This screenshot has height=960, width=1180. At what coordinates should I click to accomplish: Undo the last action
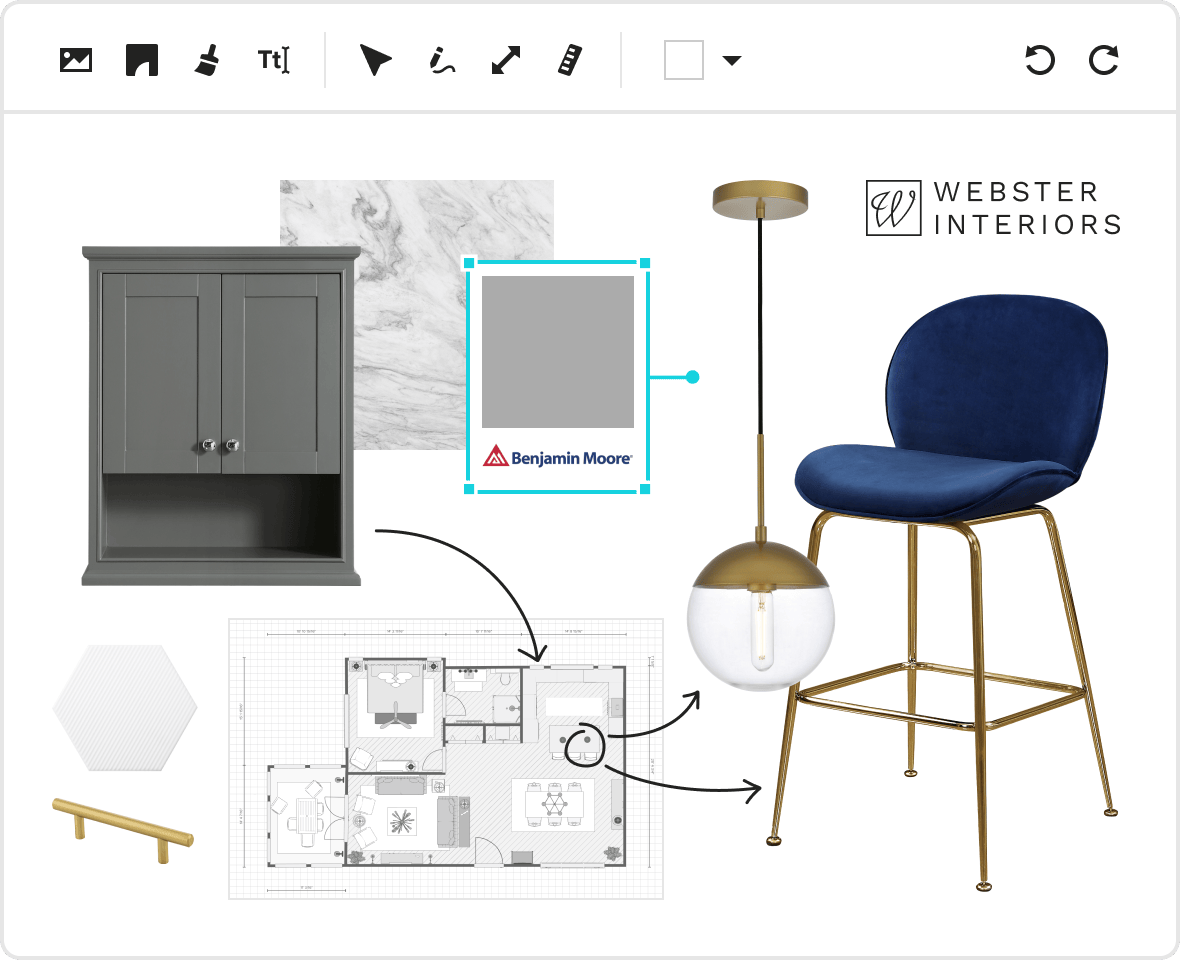tap(1040, 60)
